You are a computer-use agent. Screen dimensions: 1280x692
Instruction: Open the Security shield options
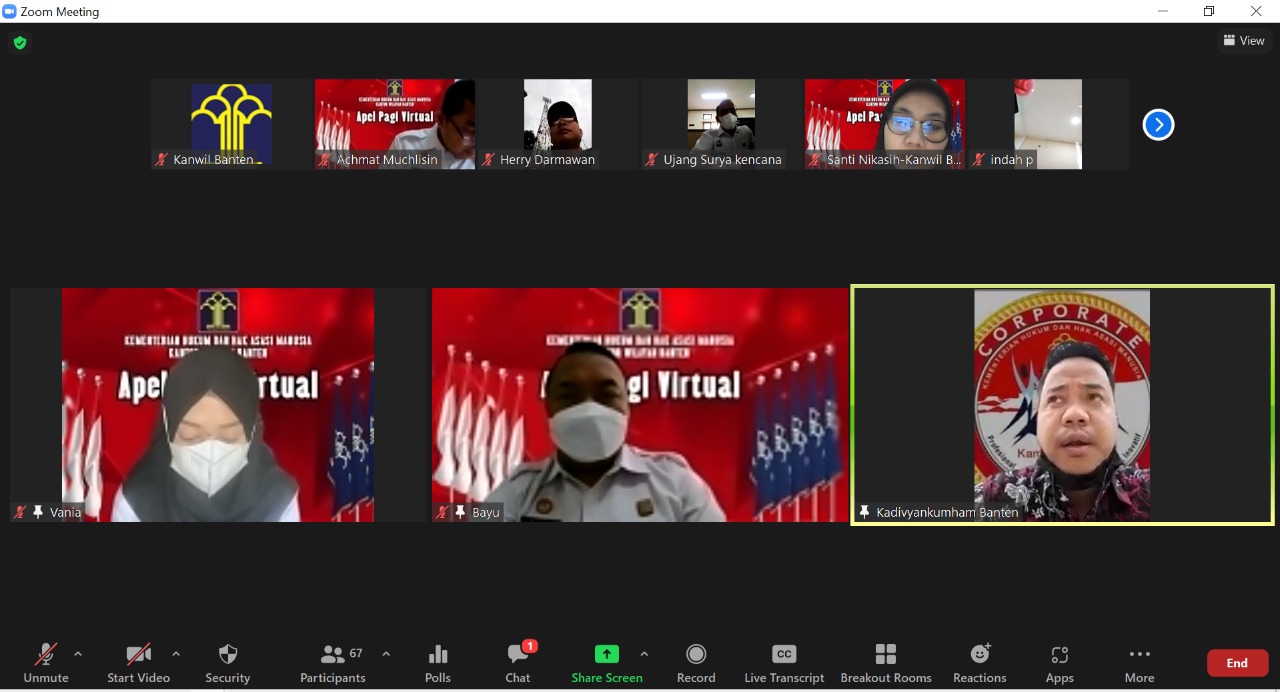tap(227, 662)
